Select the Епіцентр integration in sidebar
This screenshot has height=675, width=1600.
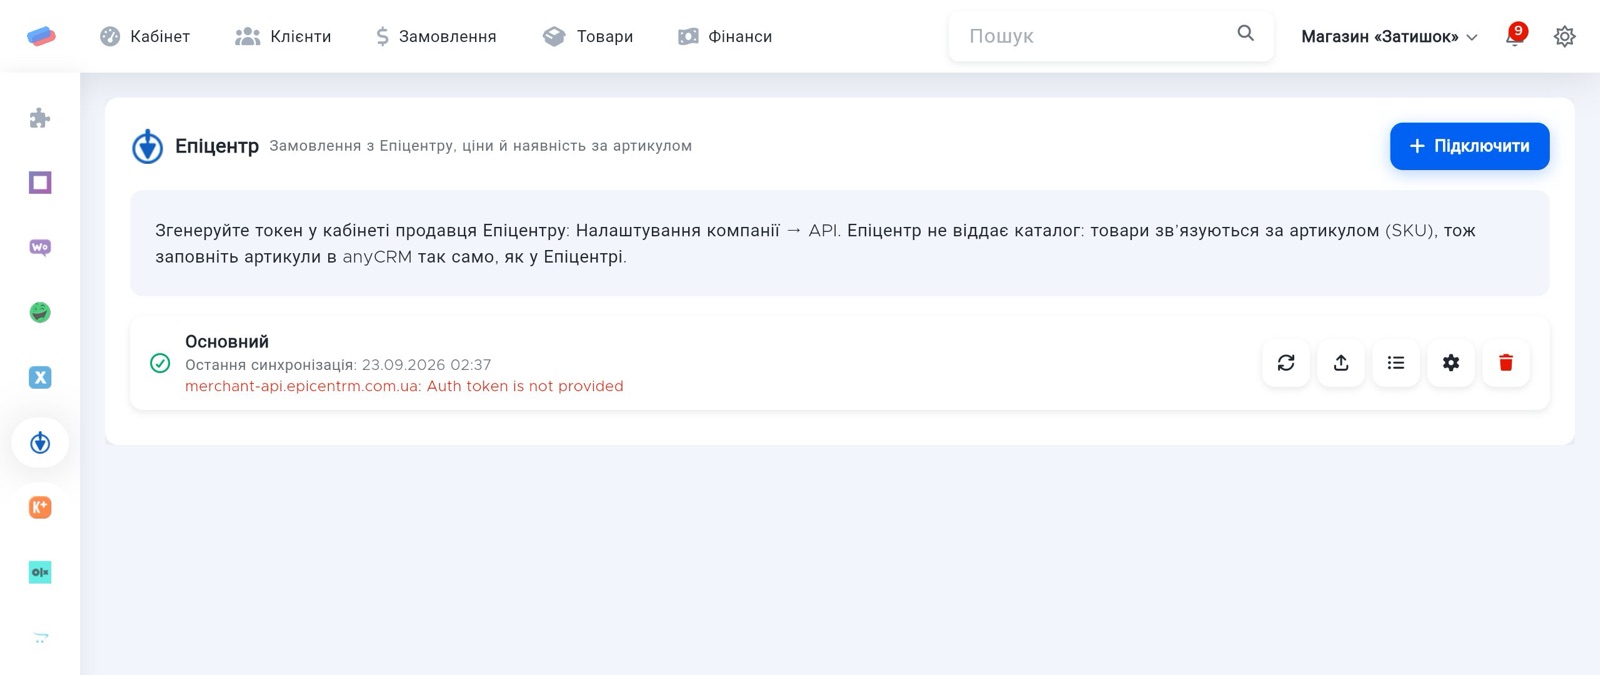[40, 443]
